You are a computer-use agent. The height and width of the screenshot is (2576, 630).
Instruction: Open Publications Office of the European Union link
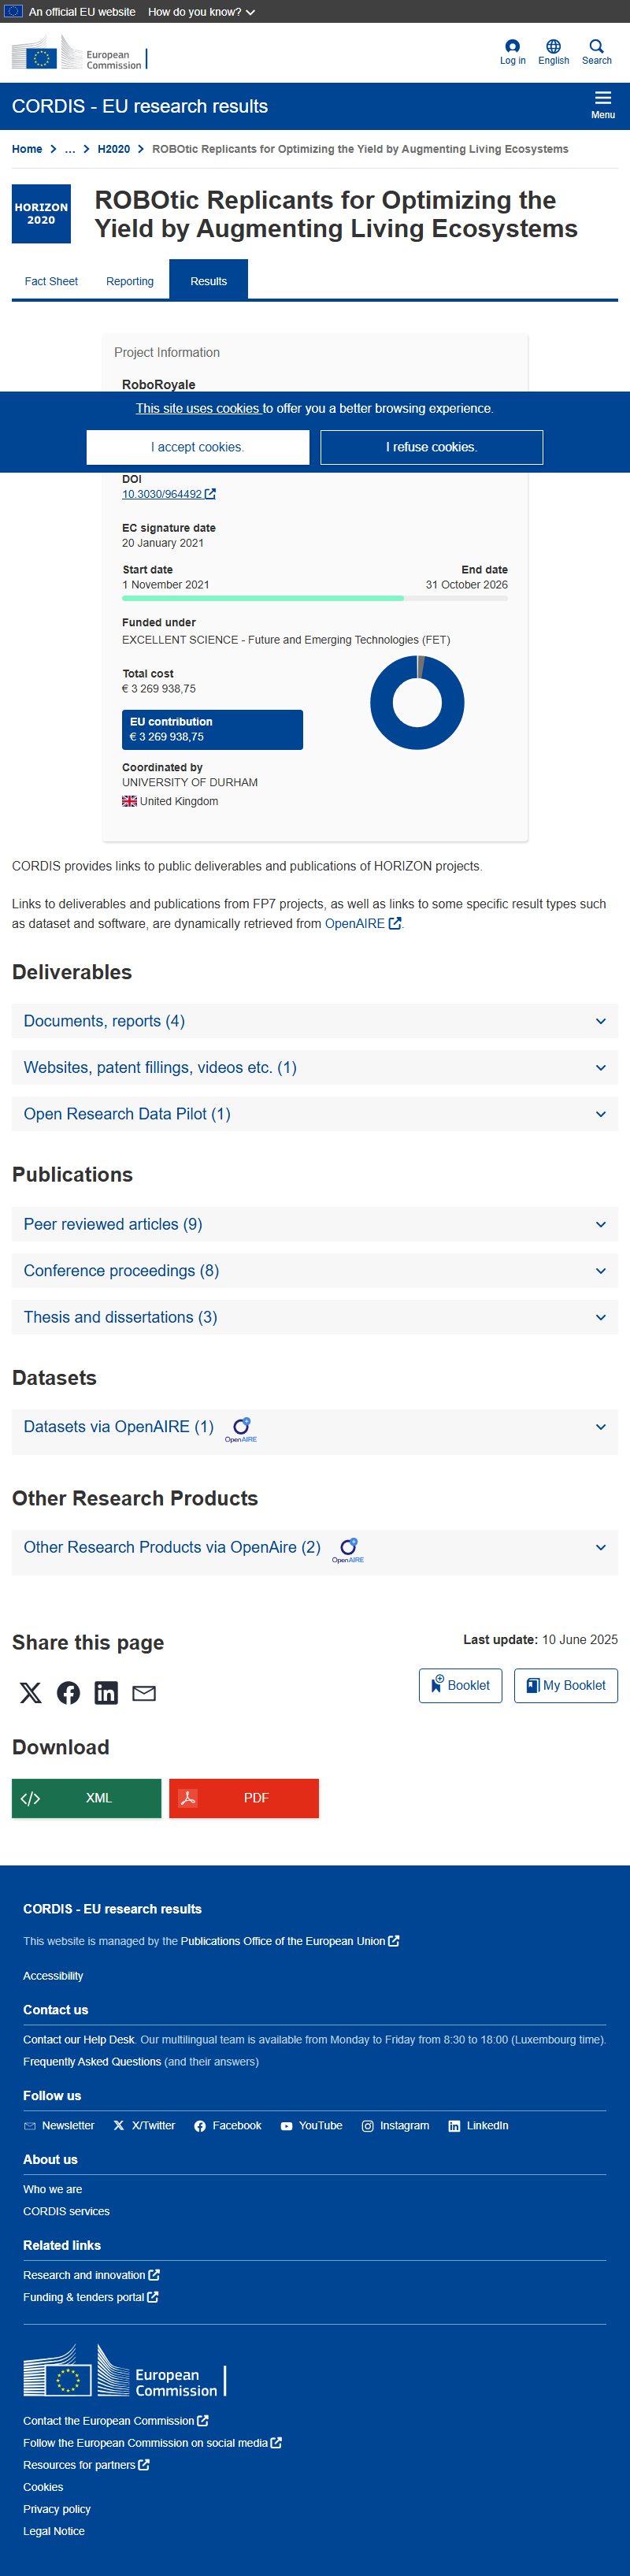coord(290,1941)
